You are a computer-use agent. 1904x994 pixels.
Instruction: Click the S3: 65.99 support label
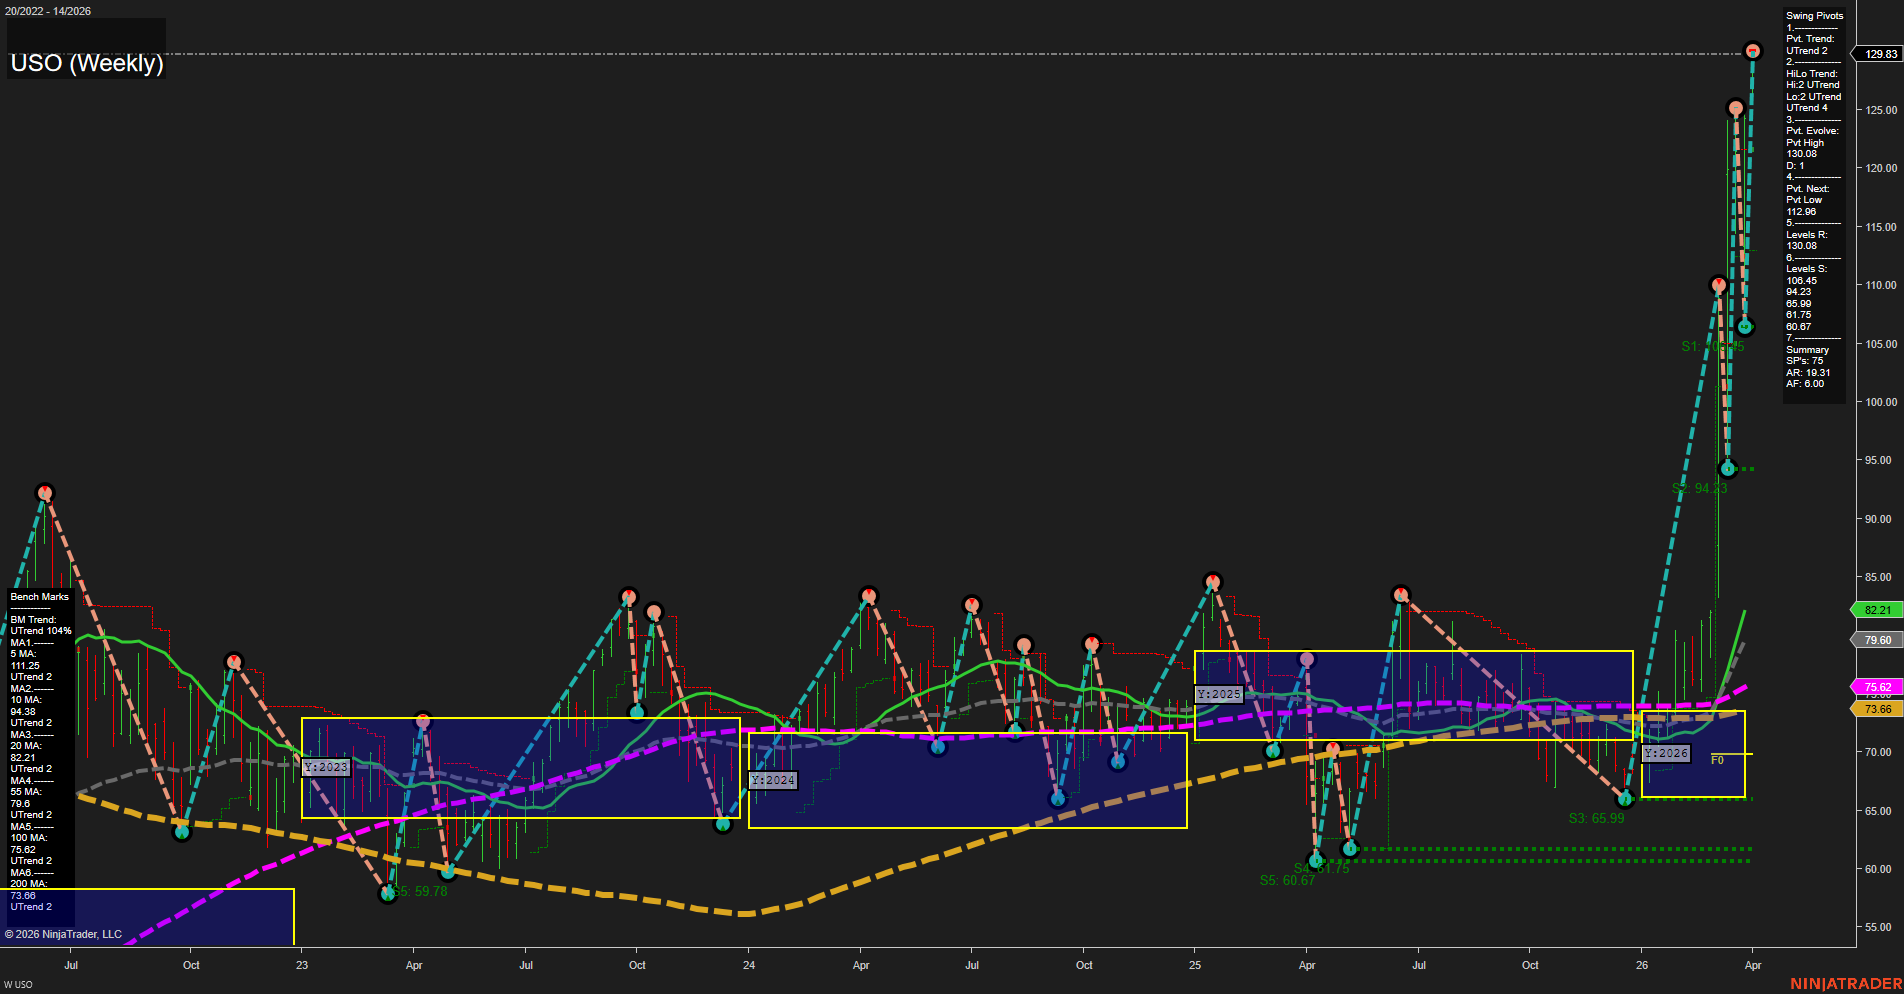click(1597, 818)
